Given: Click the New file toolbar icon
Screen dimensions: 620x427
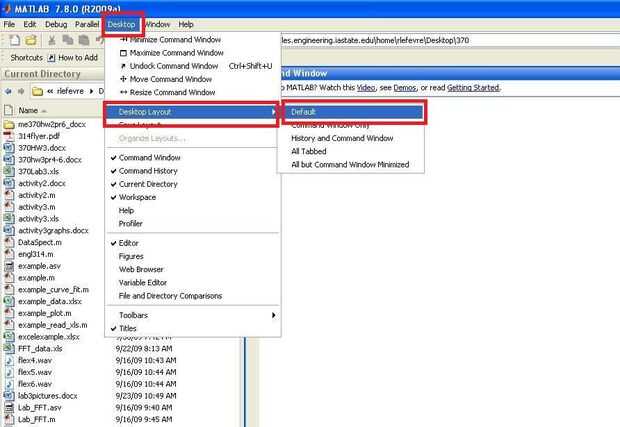Looking at the screenshot, I should 15,40.
